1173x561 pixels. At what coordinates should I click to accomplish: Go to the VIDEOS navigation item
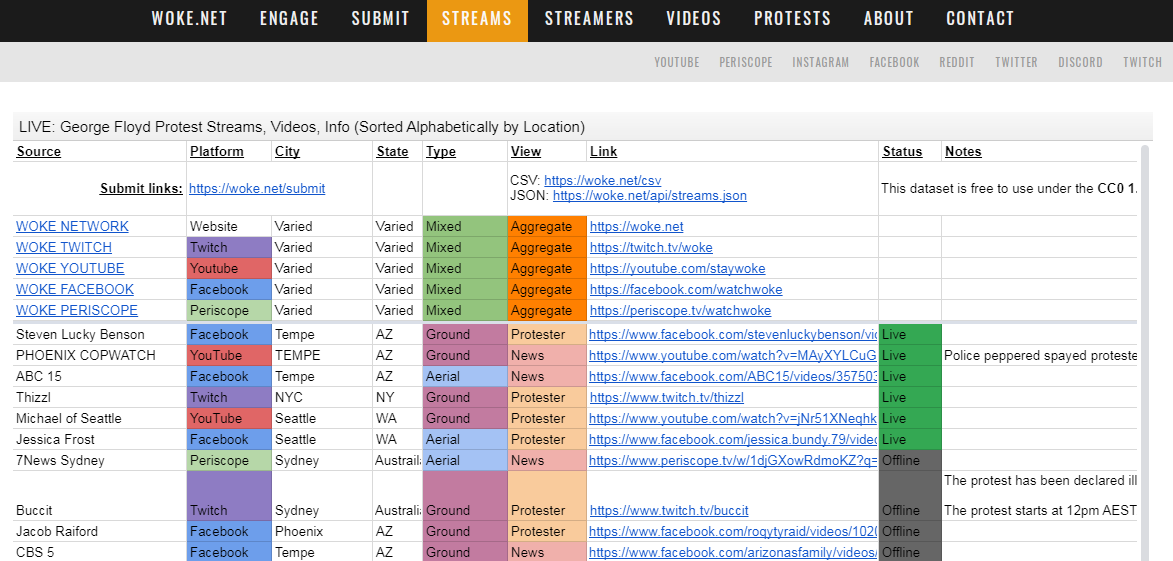693,19
